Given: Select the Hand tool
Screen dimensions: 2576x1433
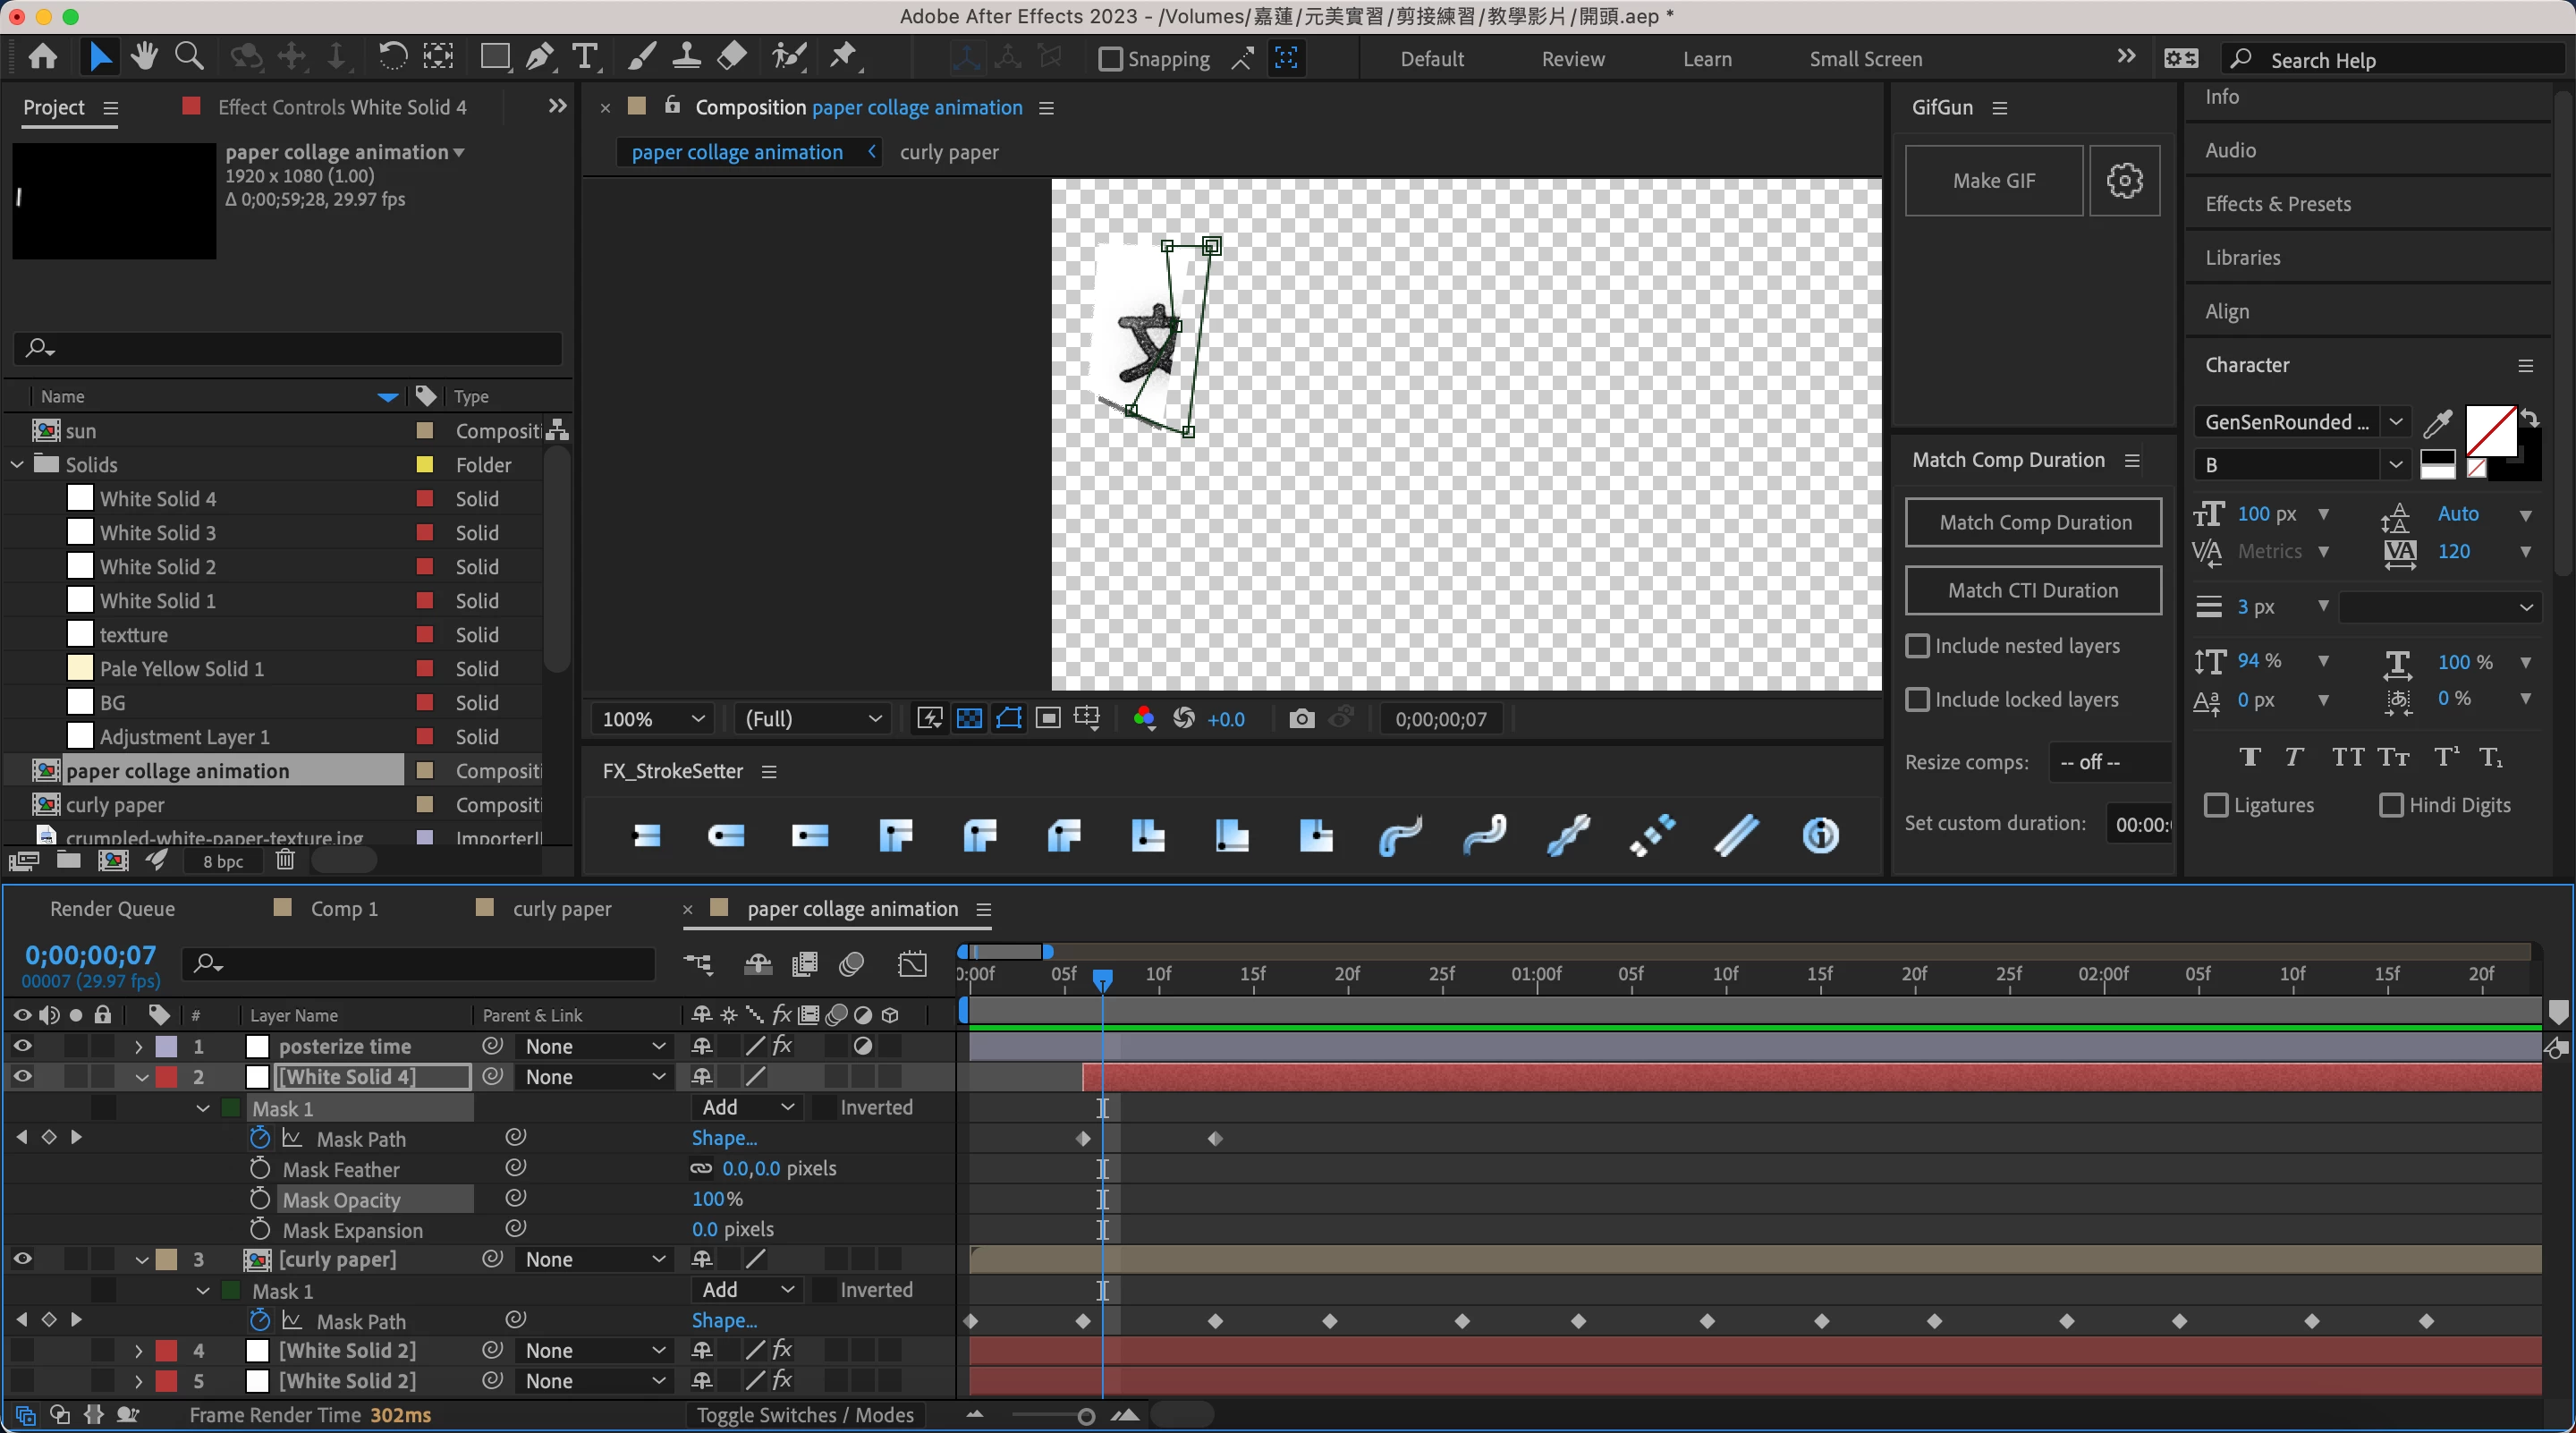Looking at the screenshot, I should [x=144, y=57].
